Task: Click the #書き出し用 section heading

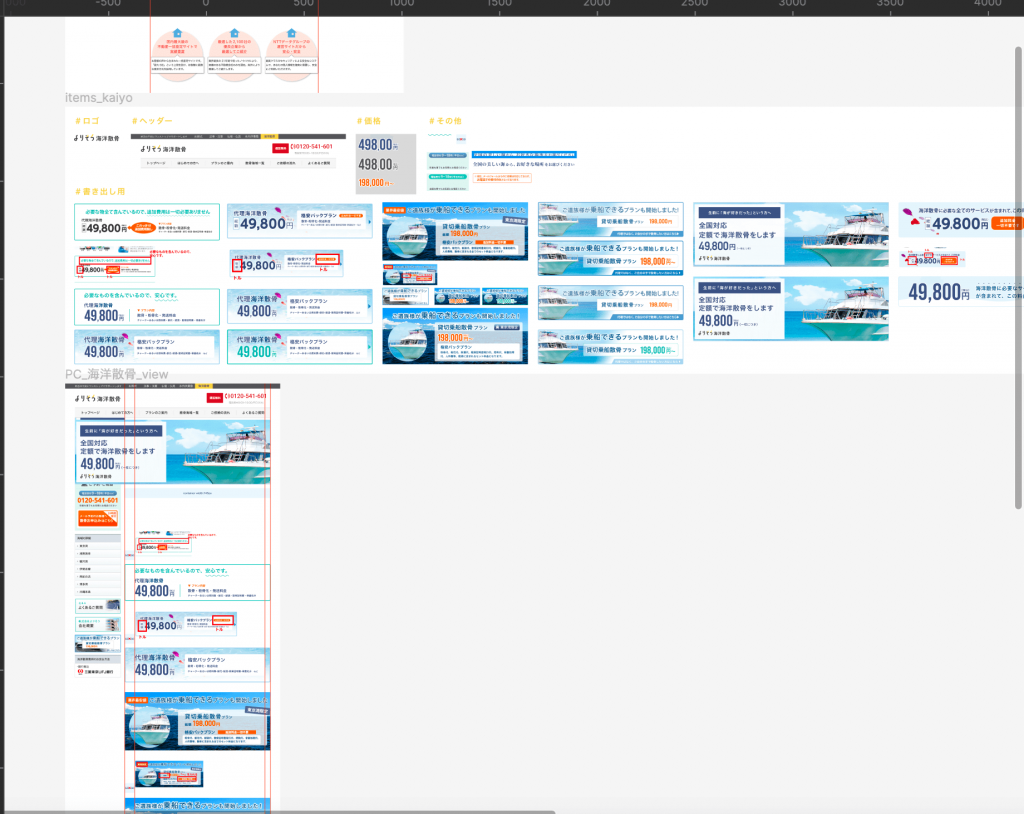Action: coord(101,191)
